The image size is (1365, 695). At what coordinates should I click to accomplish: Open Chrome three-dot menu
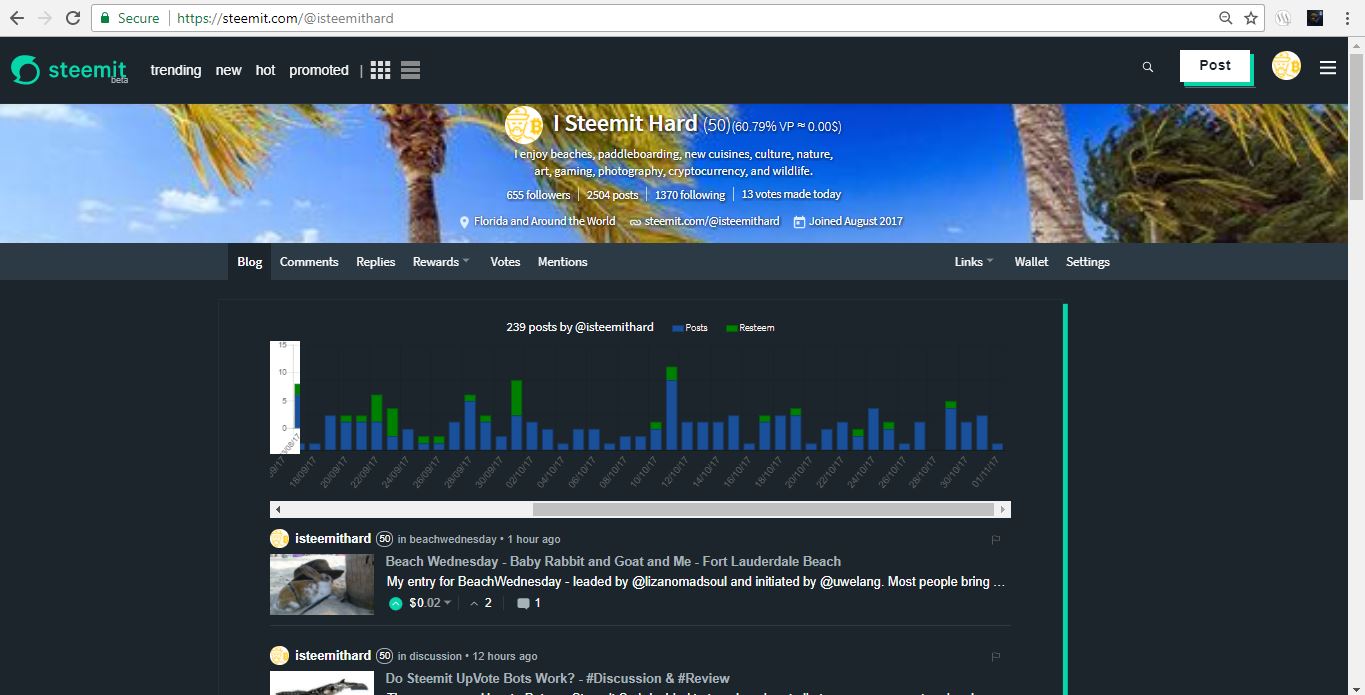coord(1349,18)
